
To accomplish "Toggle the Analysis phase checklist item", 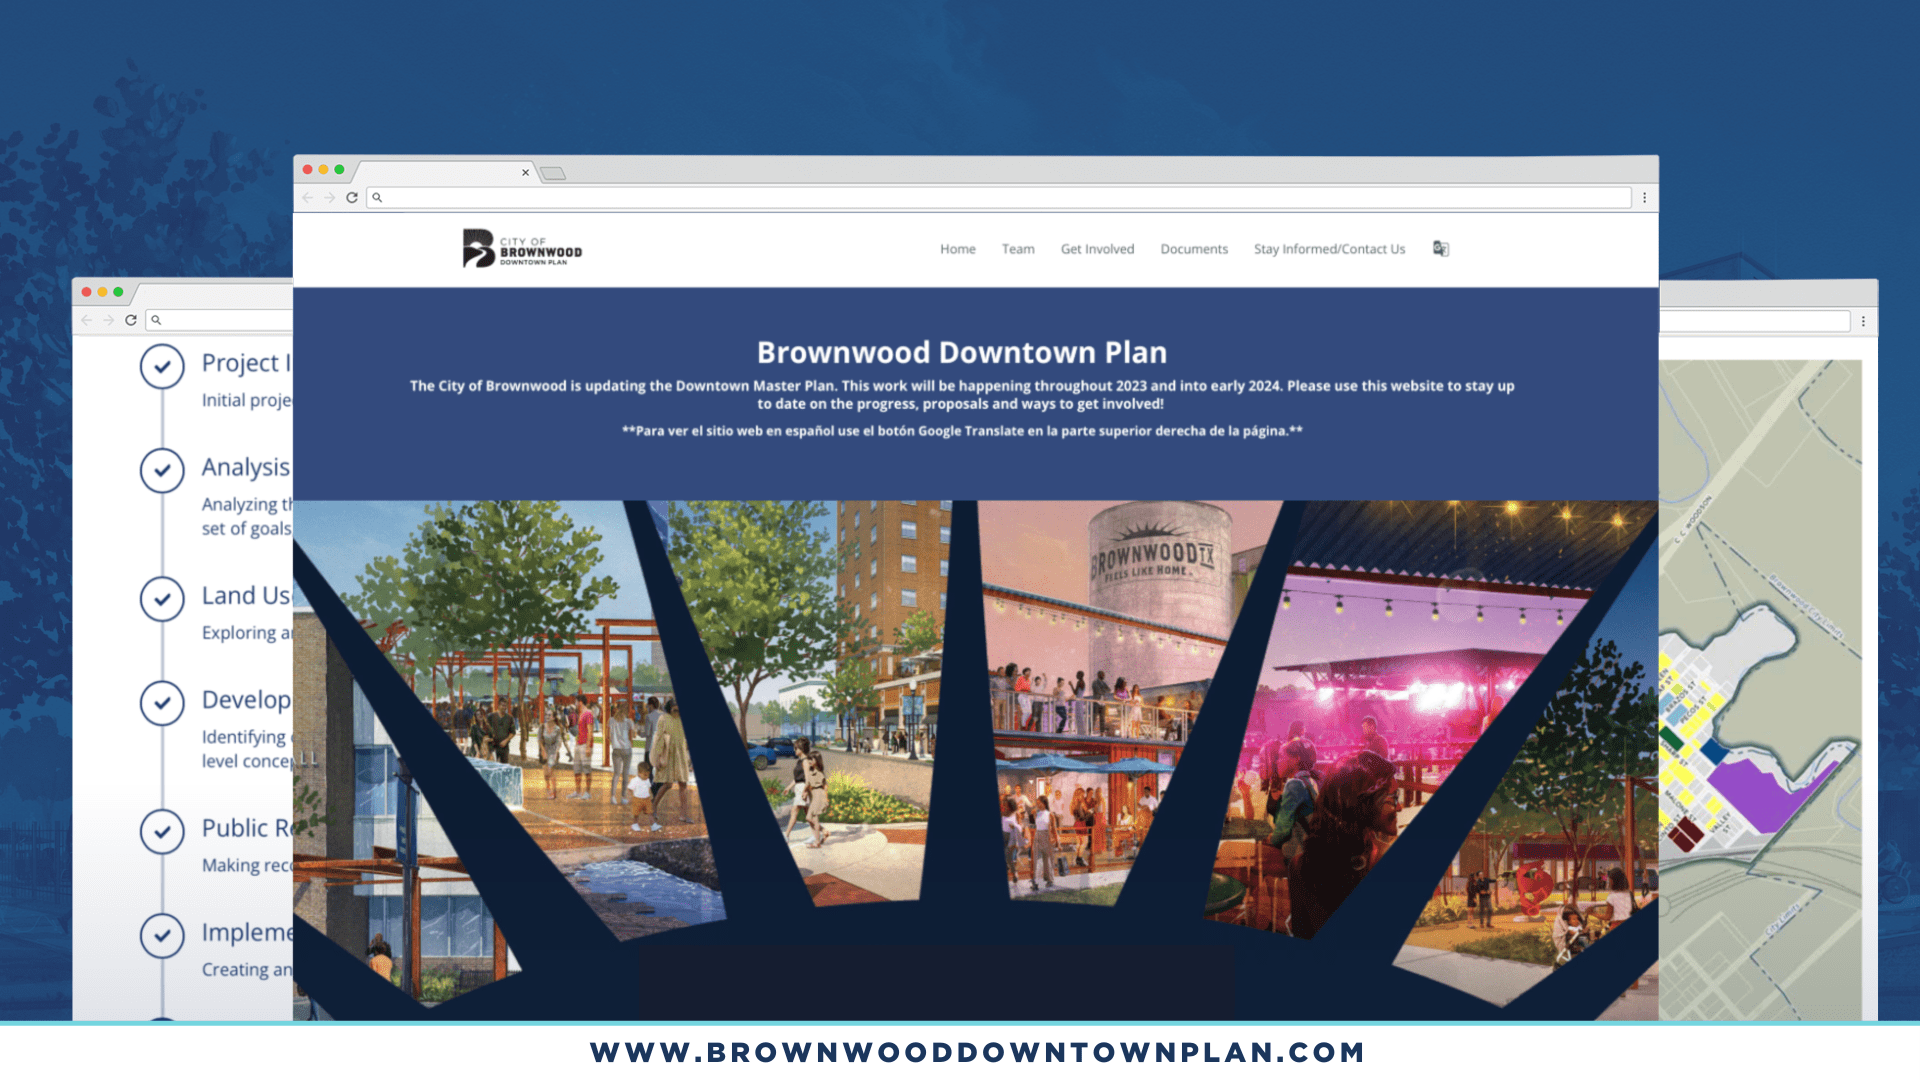I will (161, 469).
